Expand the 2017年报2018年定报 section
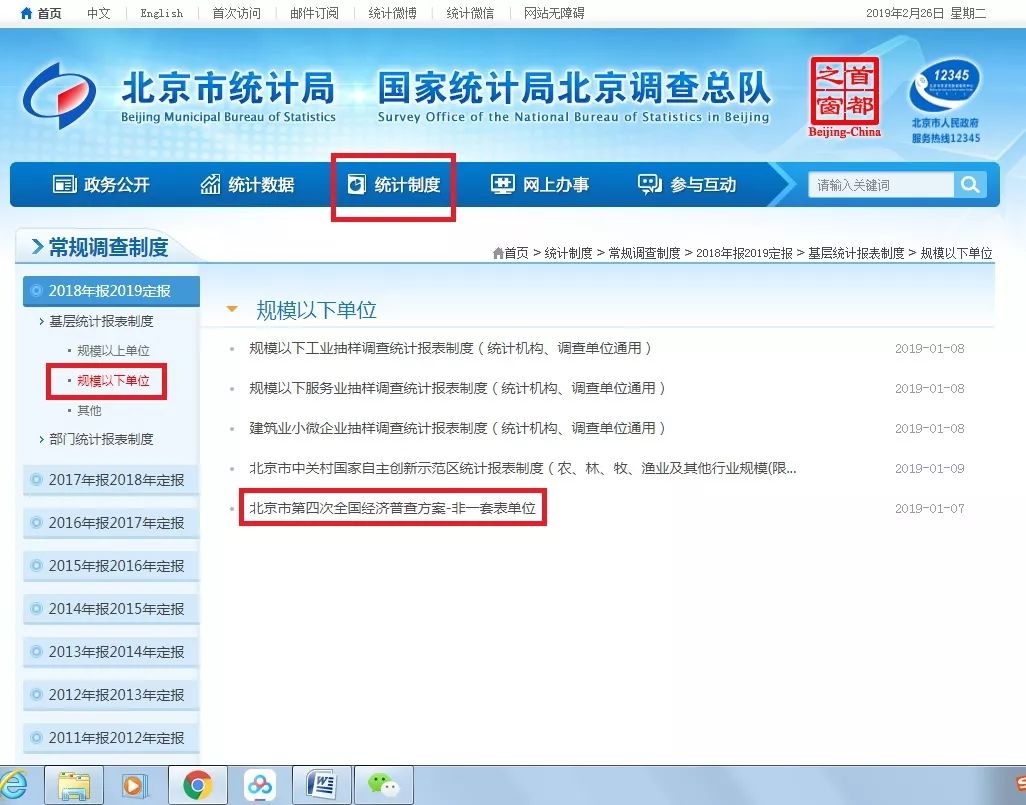The image size is (1026, 805). (x=115, y=480)
